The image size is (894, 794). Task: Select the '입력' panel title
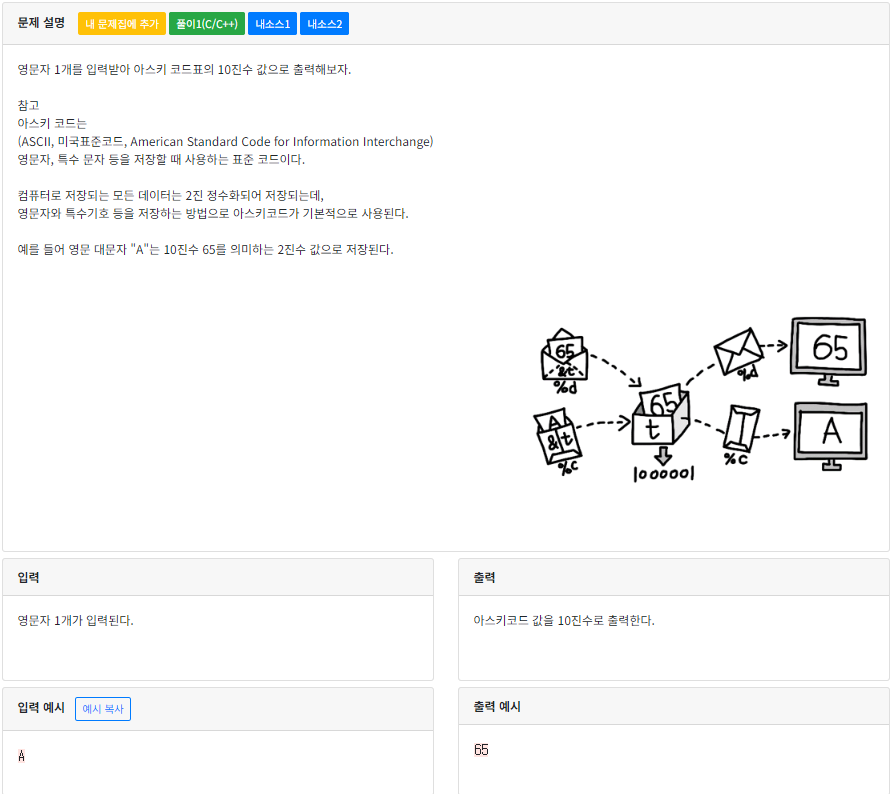[x=29, y=577]
